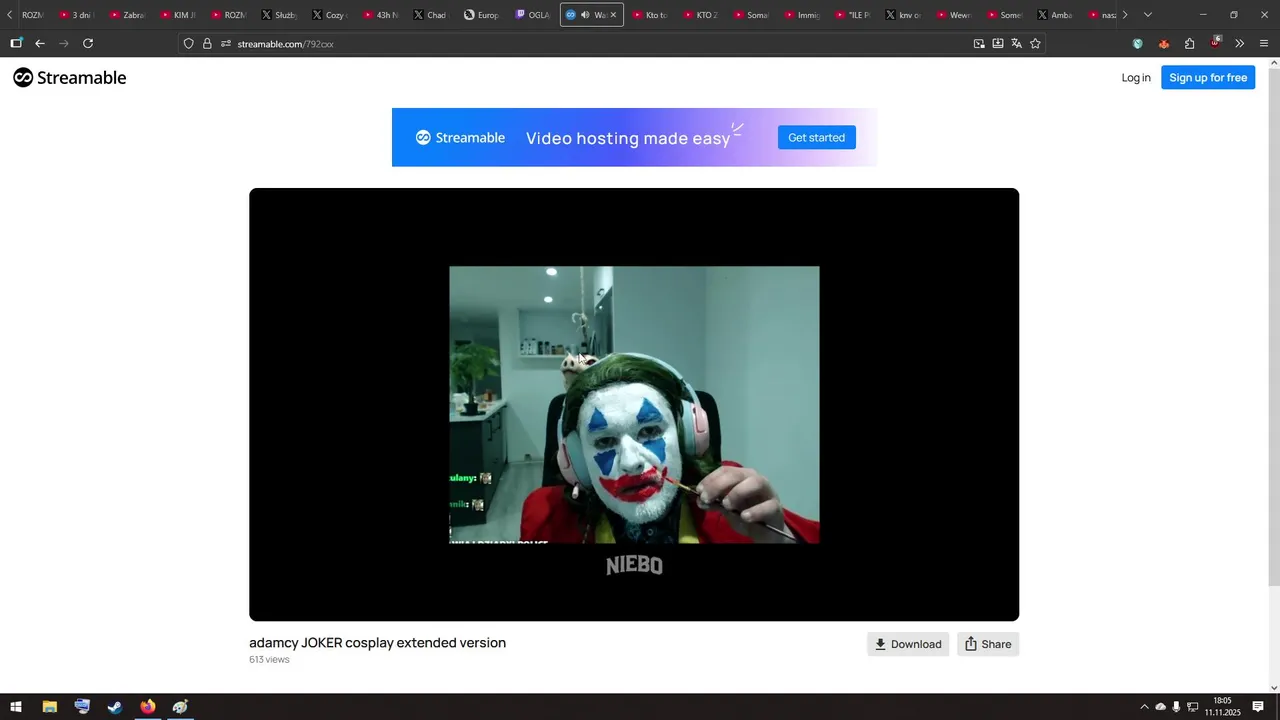The image size is (1280, 720).
Task: Switch to the '43h' YouTube tab
Action: 382,15
